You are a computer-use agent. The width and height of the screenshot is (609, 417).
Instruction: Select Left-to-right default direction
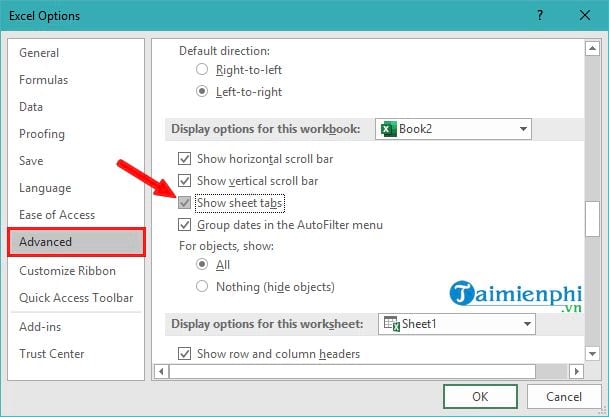202,92
